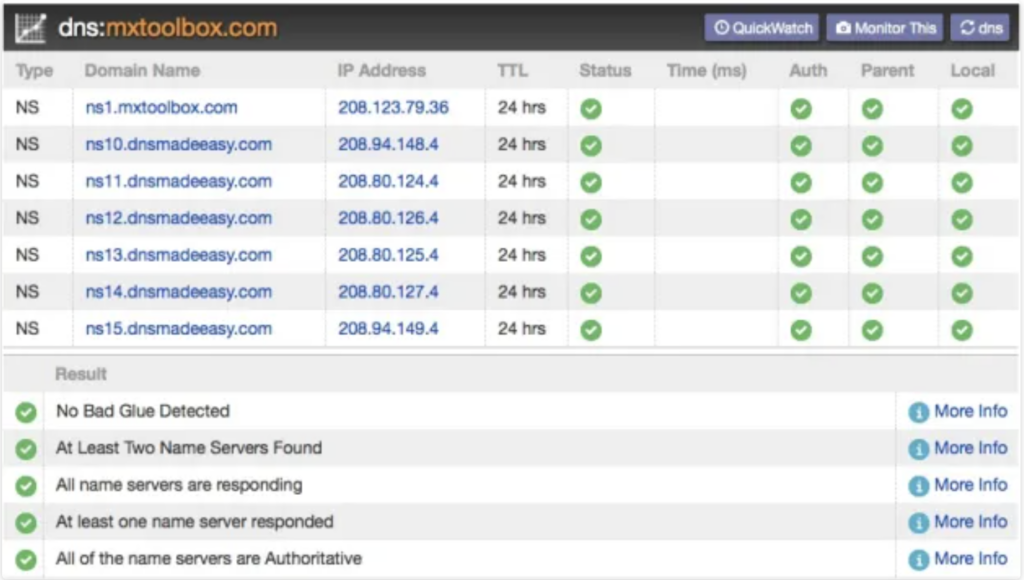Click the QuickWatch button
This screenshot has width=1024, height=580.
(x=761, y=28)
